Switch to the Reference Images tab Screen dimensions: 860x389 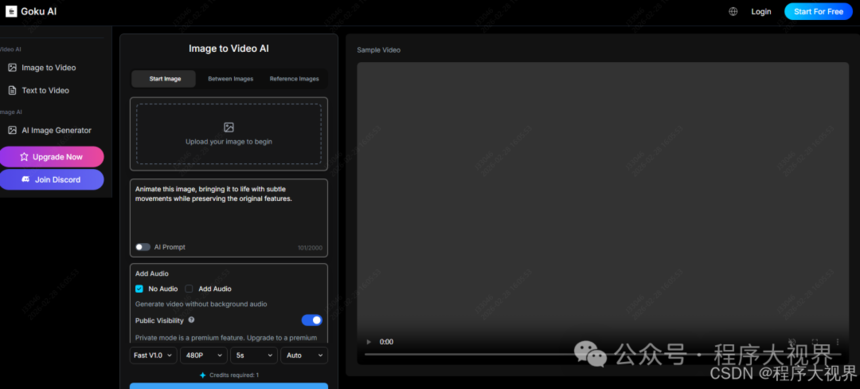click(294, 79)
